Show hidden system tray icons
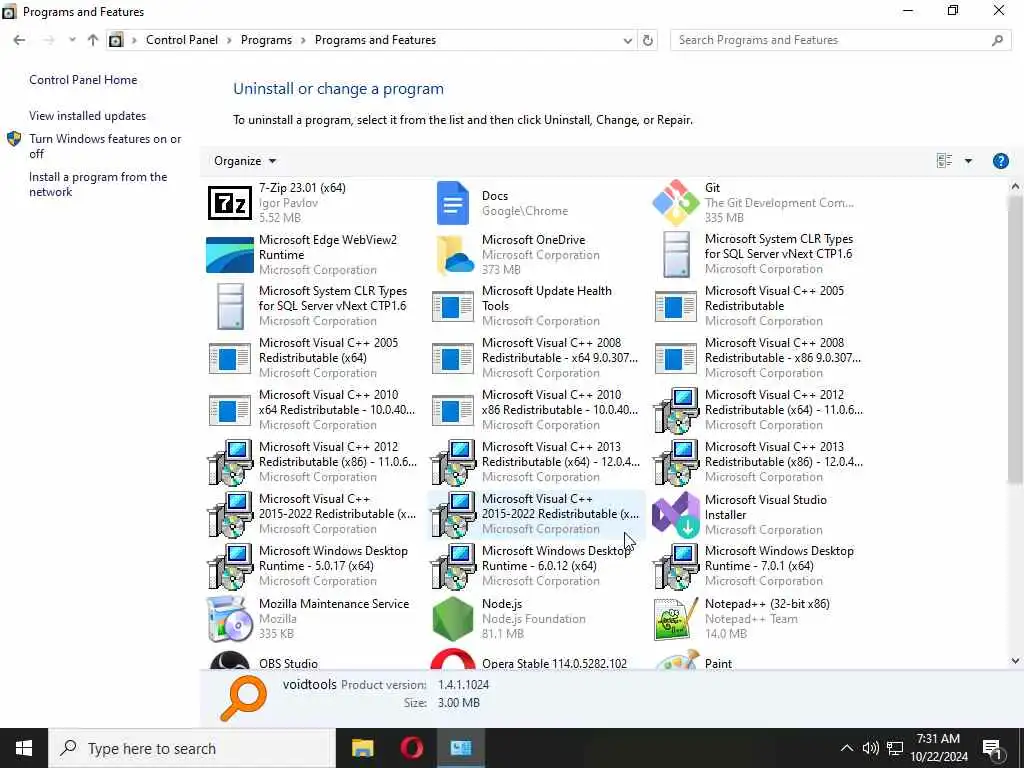This screenshot has height=768, width=1024. (x=846, y=748)
